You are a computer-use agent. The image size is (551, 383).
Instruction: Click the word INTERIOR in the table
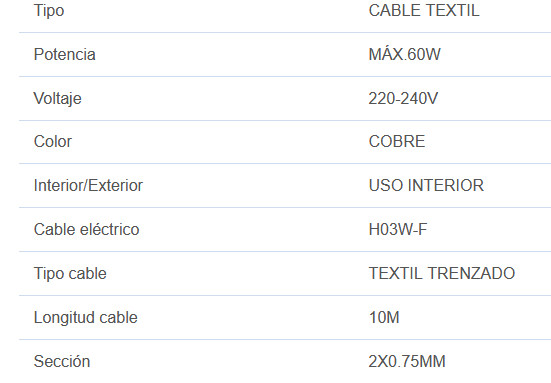point(446,186)
